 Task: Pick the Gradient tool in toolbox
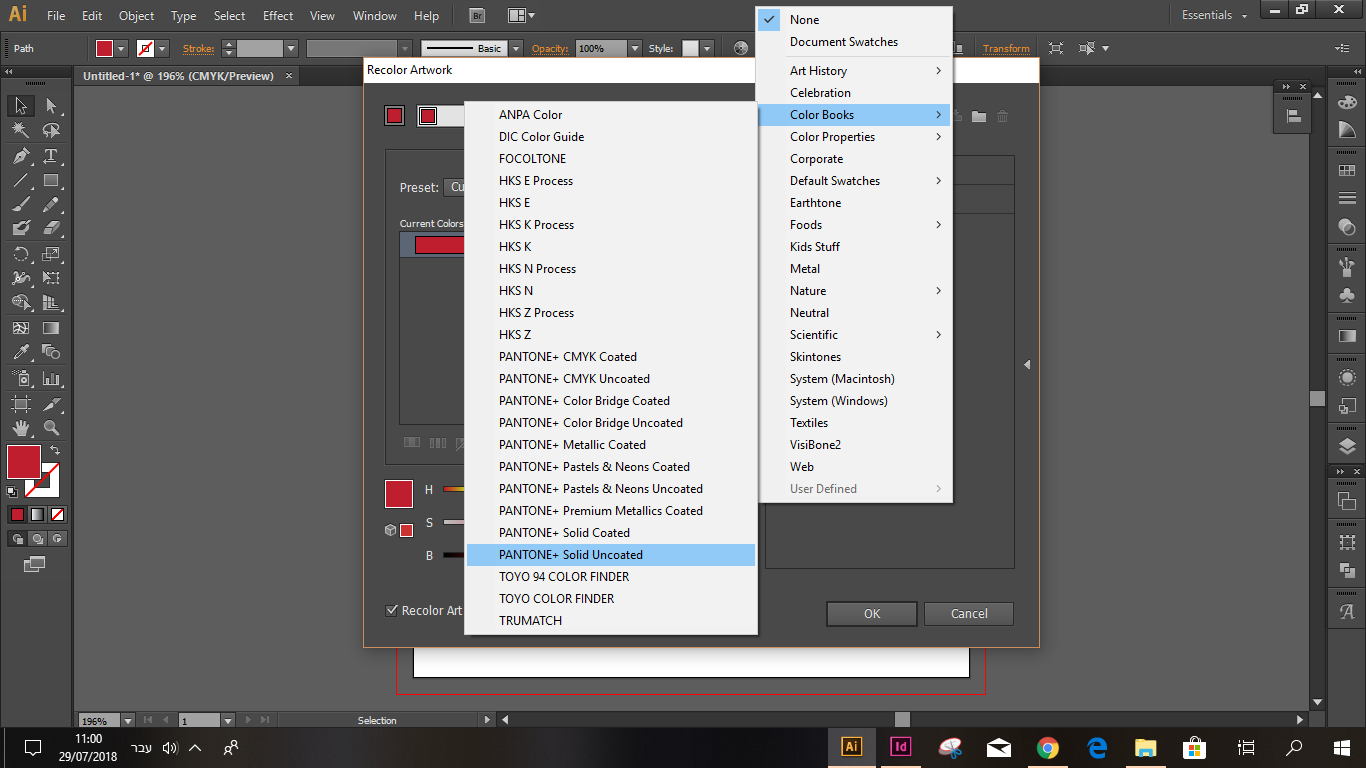pos(51,327)
